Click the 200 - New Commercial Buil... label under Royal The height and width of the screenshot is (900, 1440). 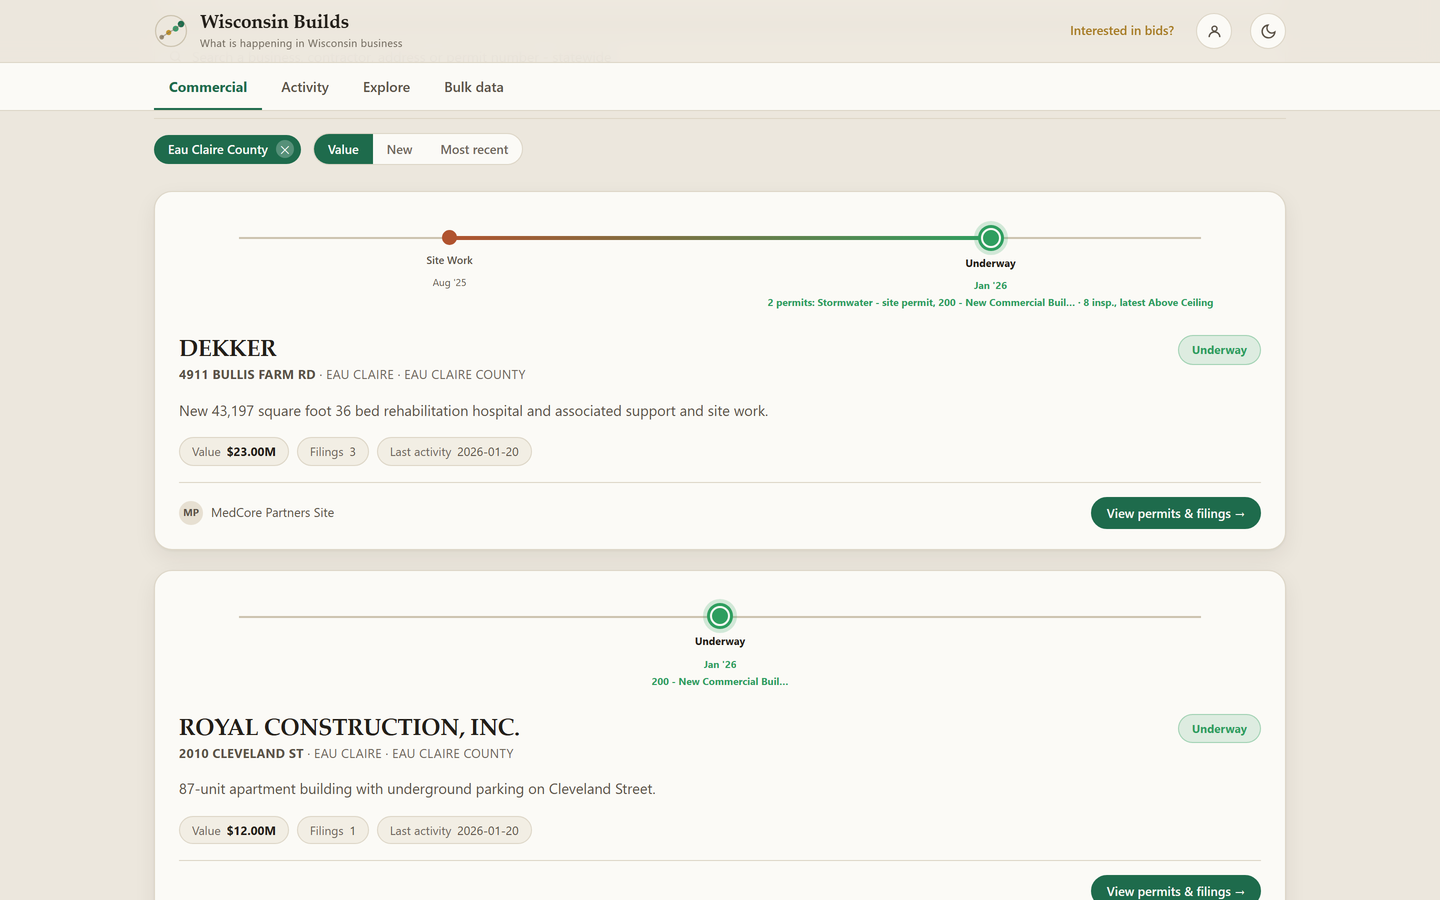tap(720, 682)
